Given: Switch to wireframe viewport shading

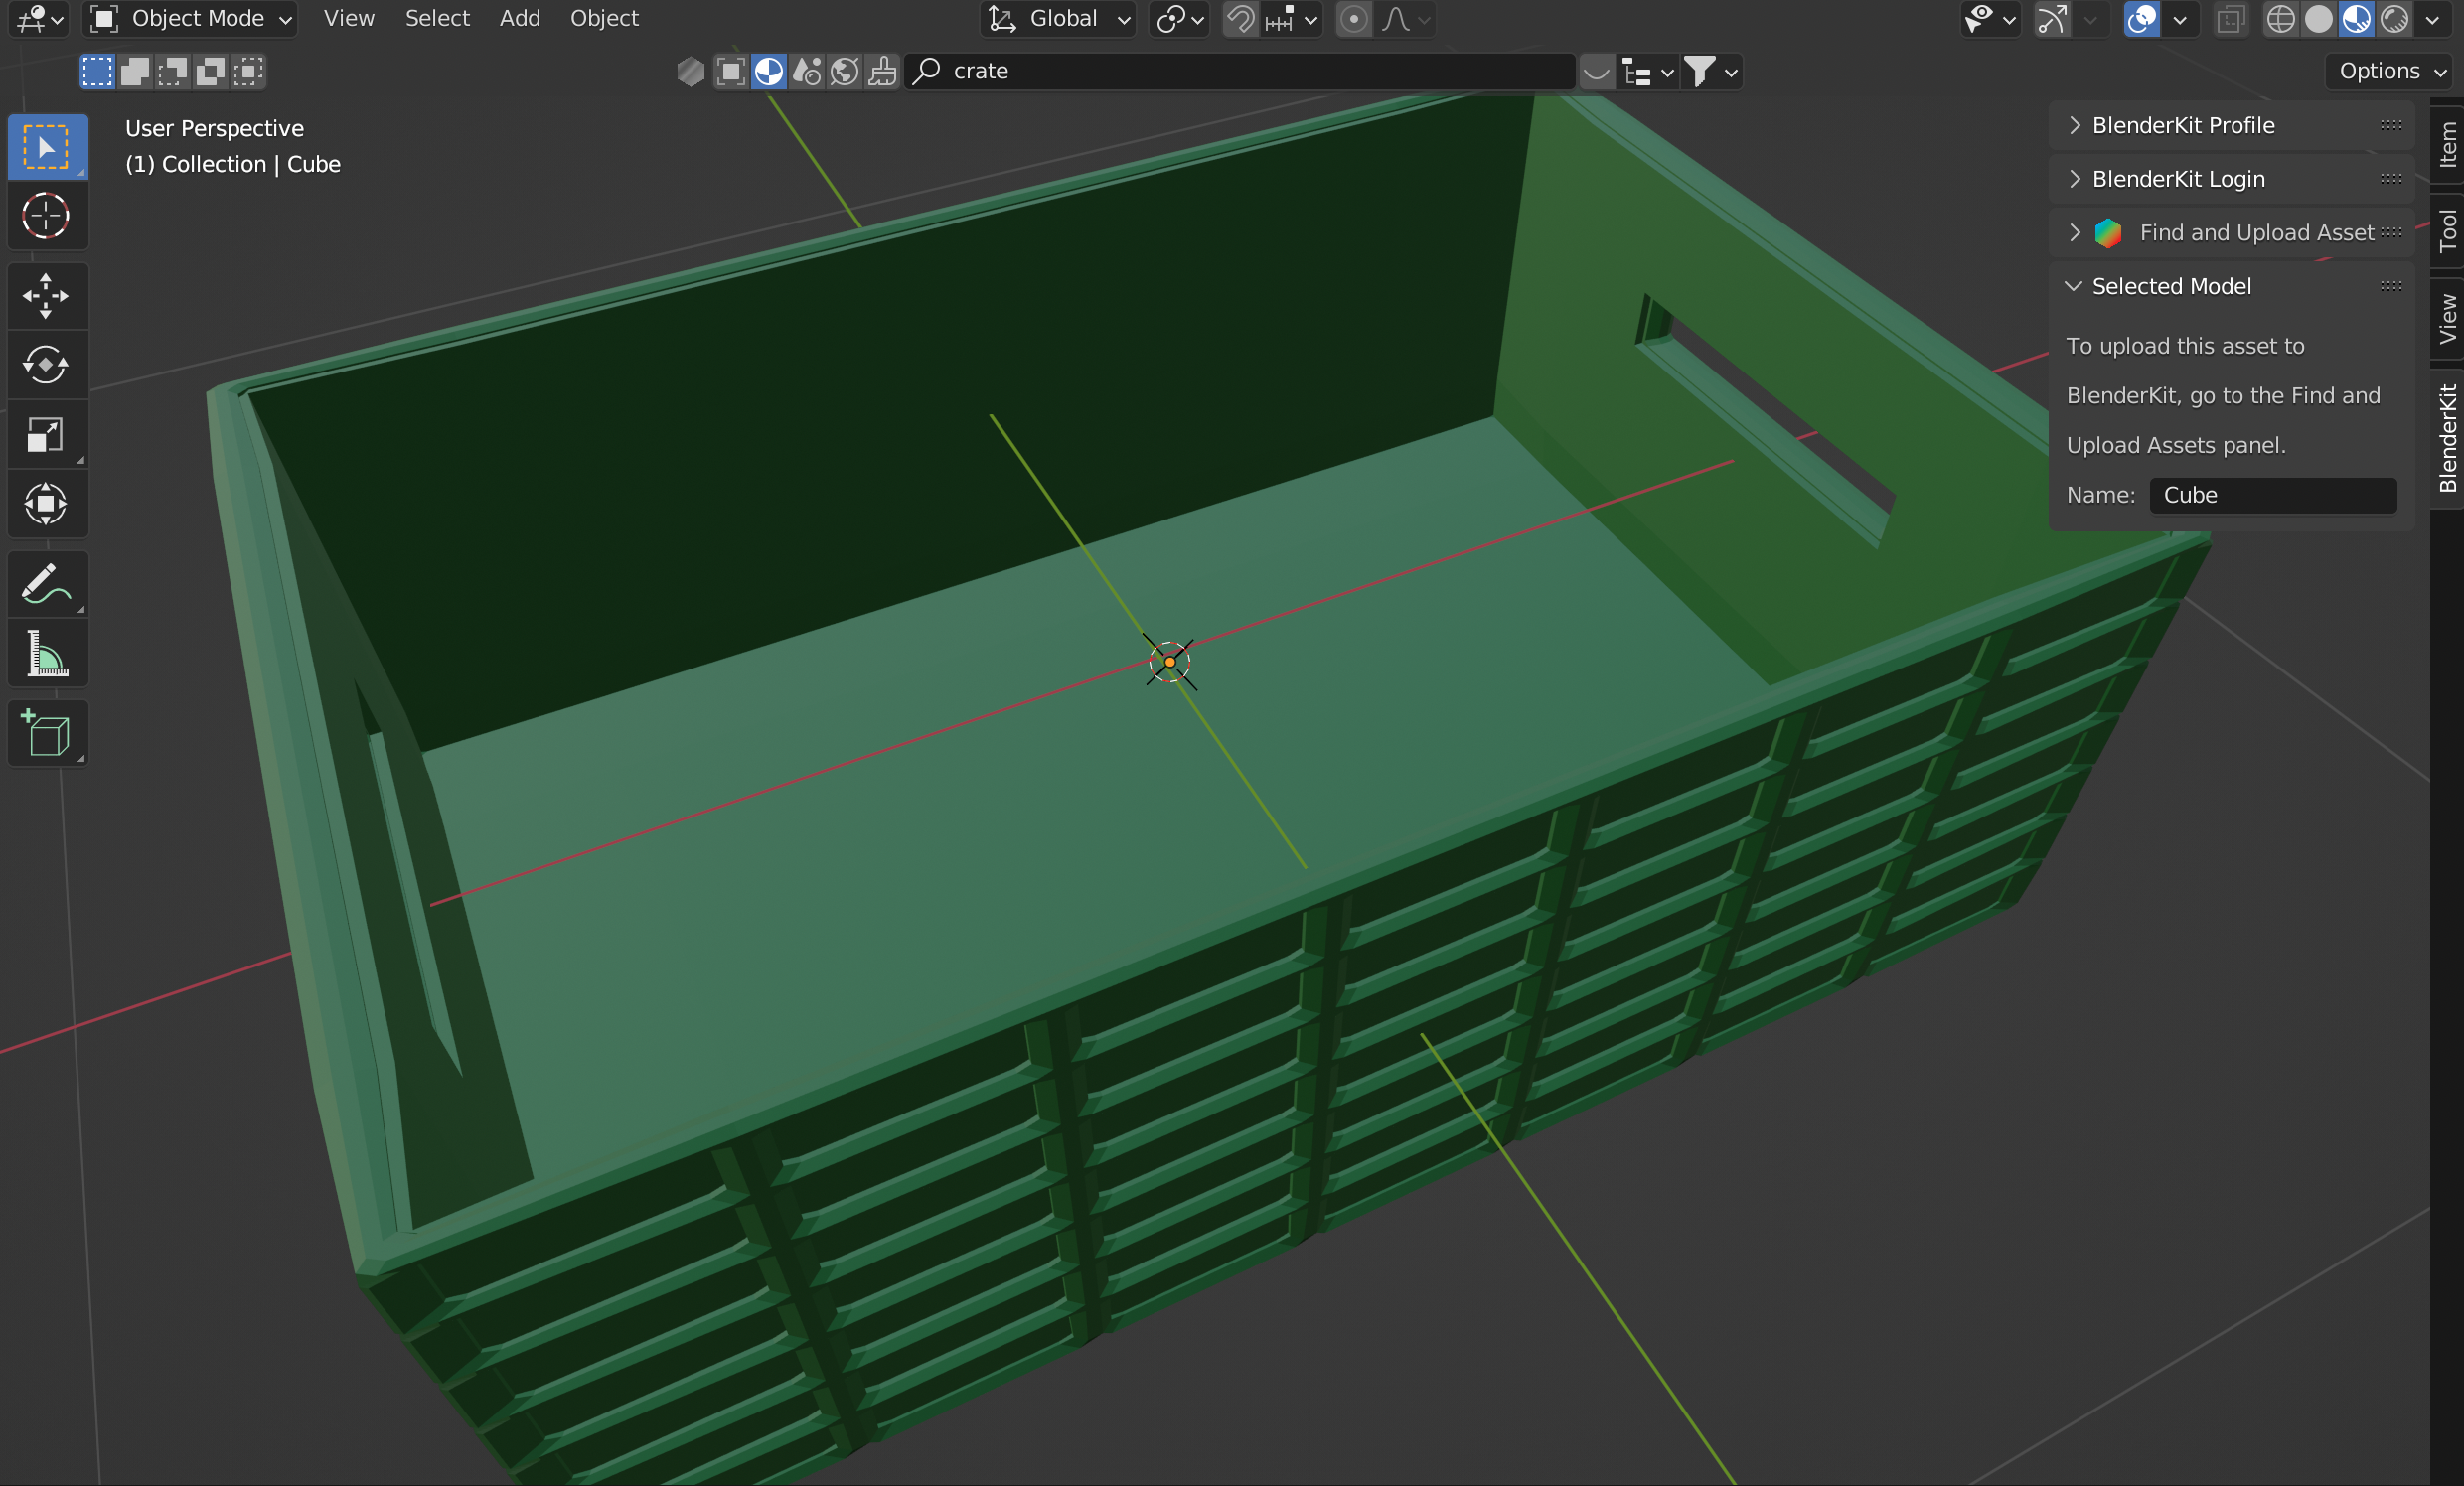Looking at the screenshot, I should [2281, 19].
